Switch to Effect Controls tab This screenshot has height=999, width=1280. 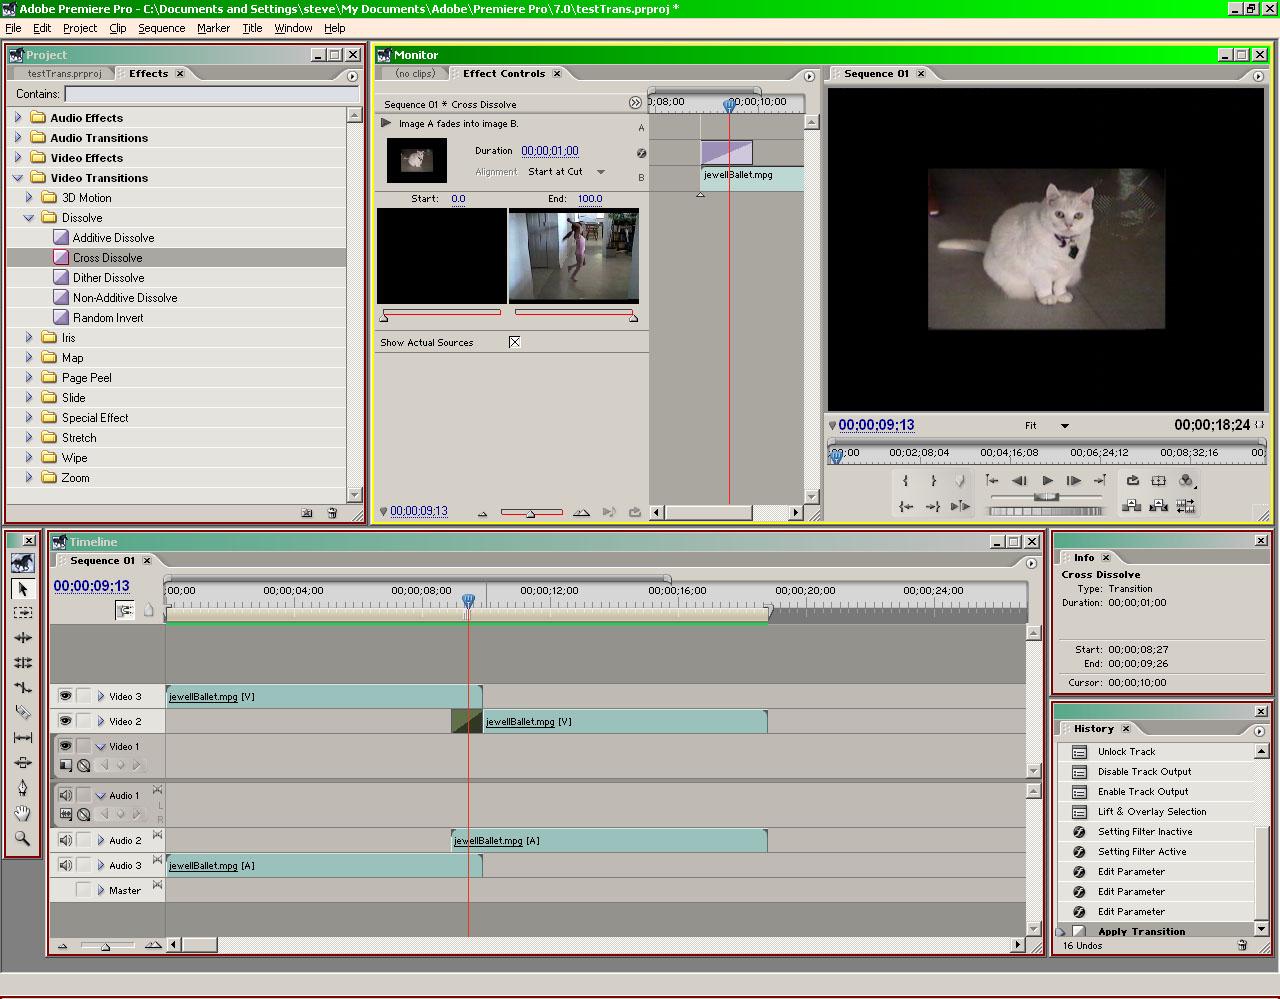coord(504,74)
